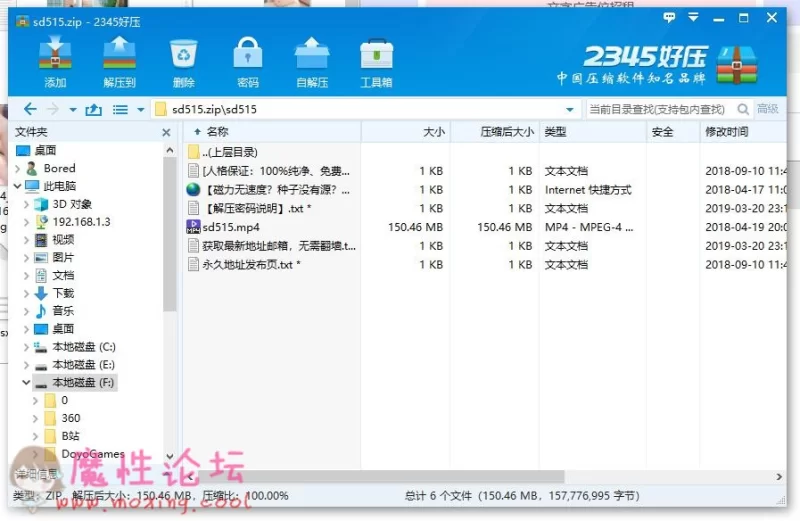Open the title bar menu dropdown arrow

693,18
